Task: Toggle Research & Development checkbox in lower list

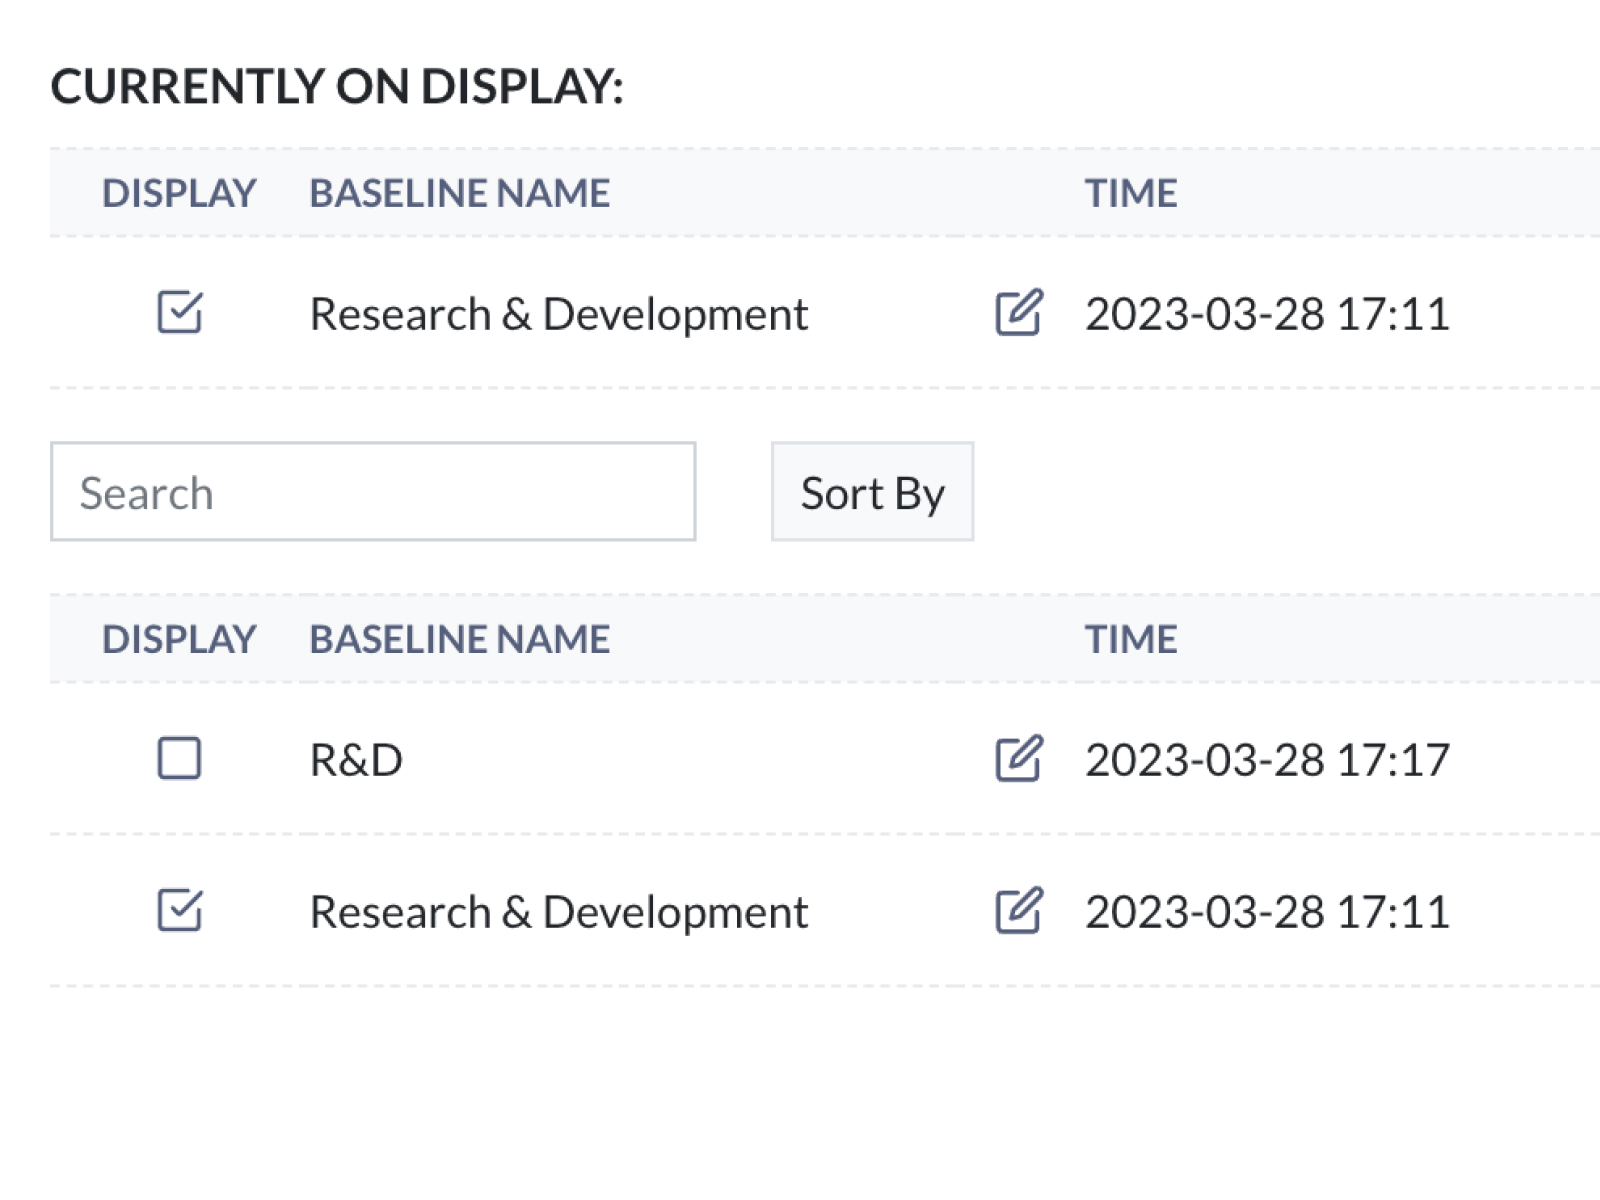Action: click(x=180, y=910)
